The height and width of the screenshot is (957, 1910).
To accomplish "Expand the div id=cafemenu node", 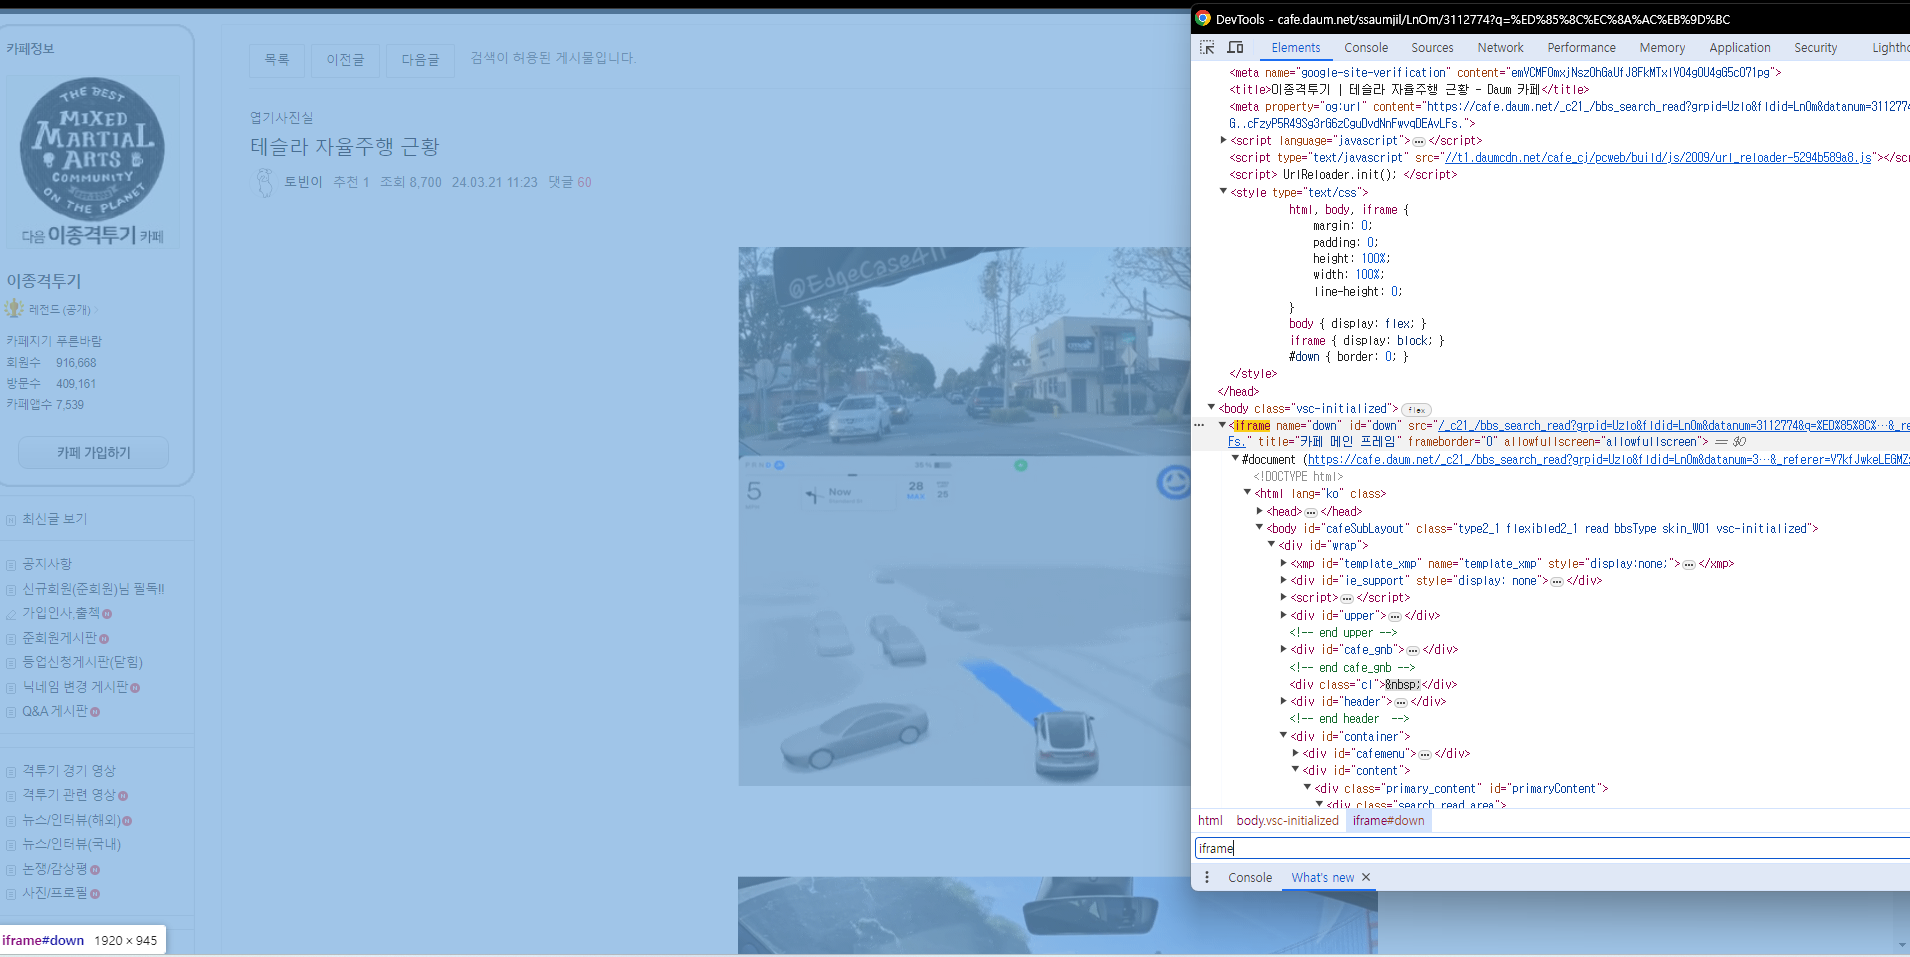I will [1295, 753].
